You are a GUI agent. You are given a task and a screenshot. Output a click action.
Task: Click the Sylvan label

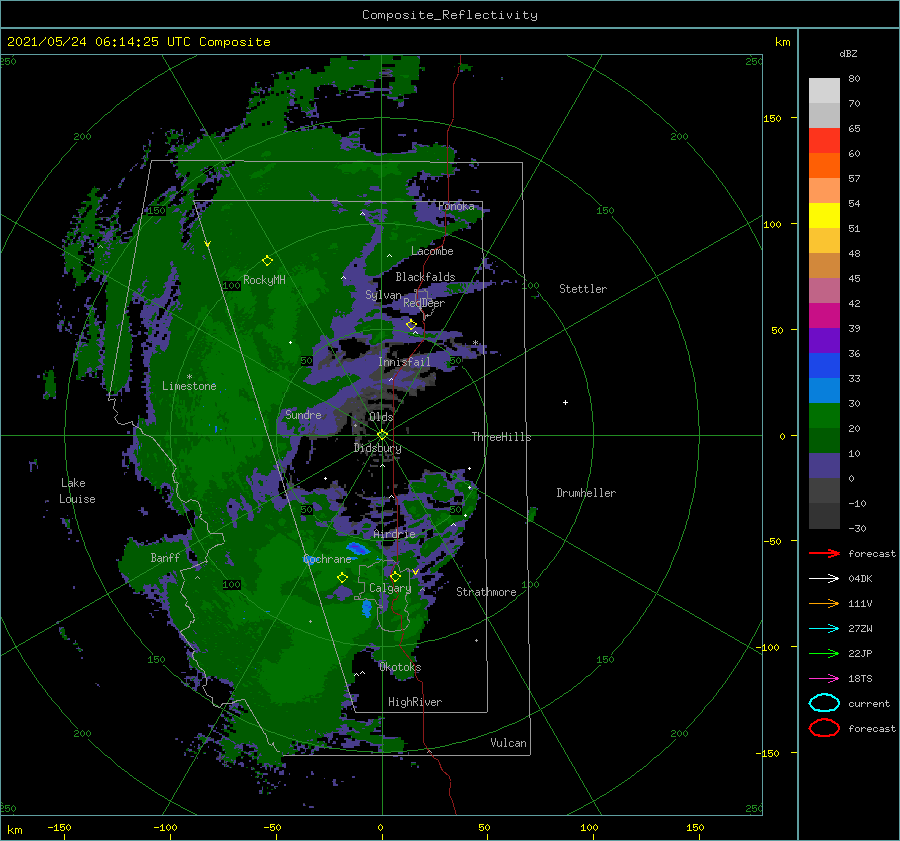click(x=383, y=295)
